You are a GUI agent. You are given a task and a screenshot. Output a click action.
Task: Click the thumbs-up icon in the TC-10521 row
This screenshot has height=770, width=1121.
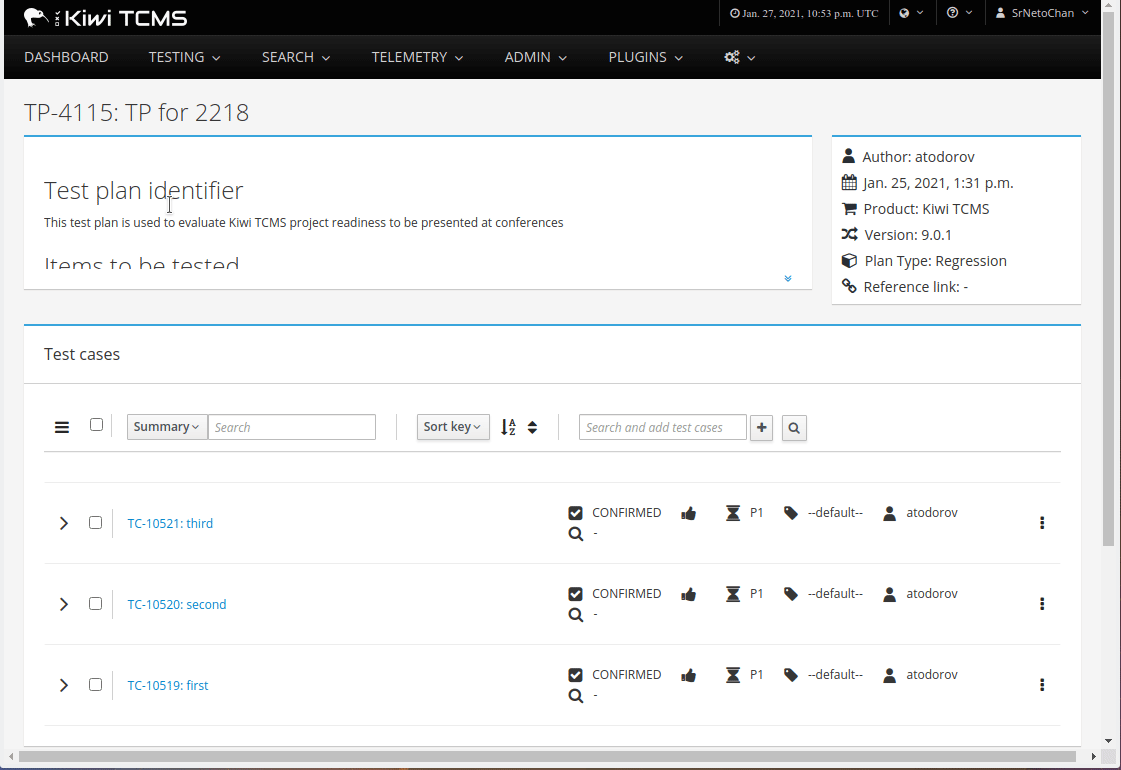(x=688, y=513)
